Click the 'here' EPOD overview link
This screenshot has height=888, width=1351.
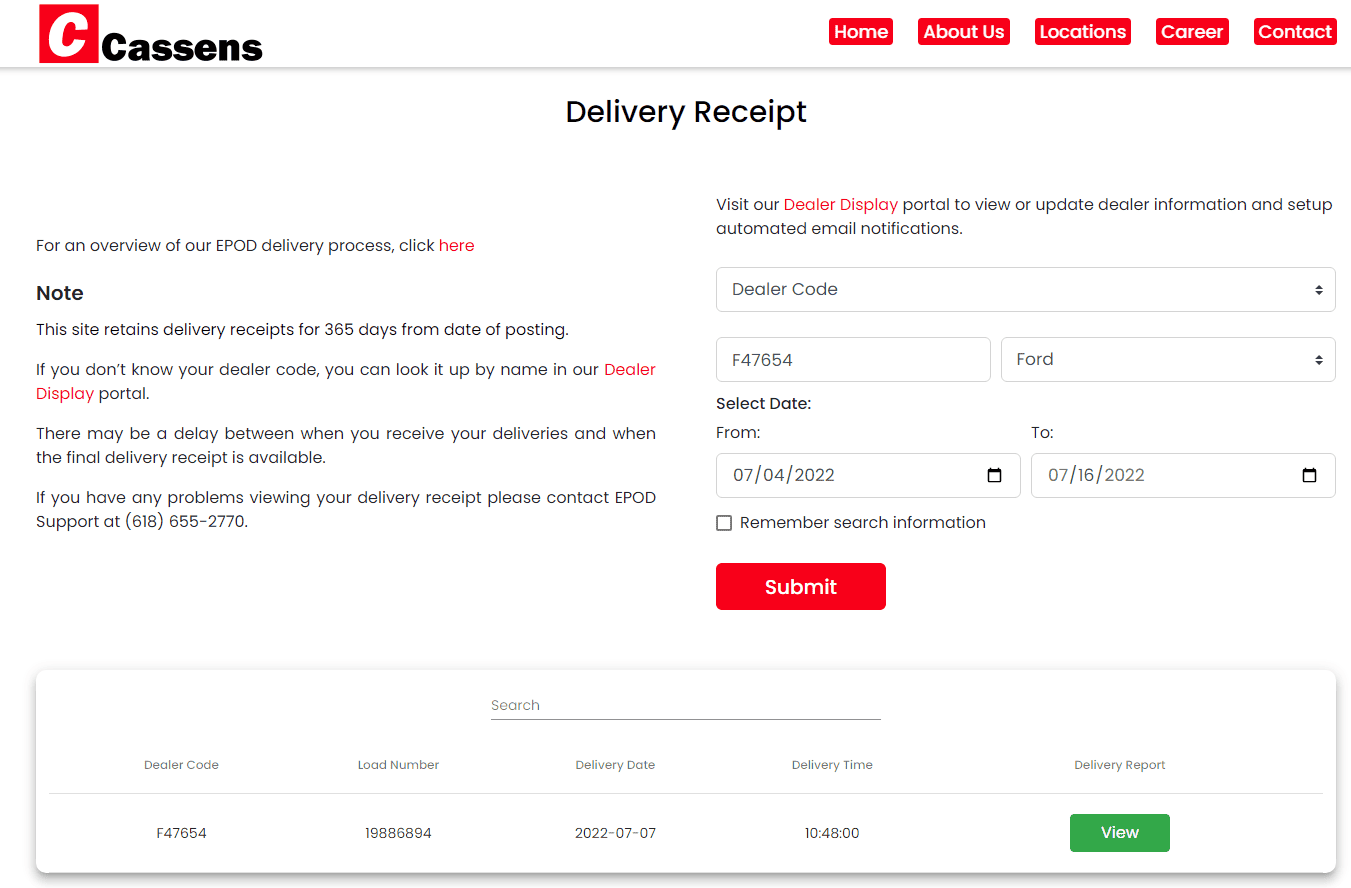(456, 246)
